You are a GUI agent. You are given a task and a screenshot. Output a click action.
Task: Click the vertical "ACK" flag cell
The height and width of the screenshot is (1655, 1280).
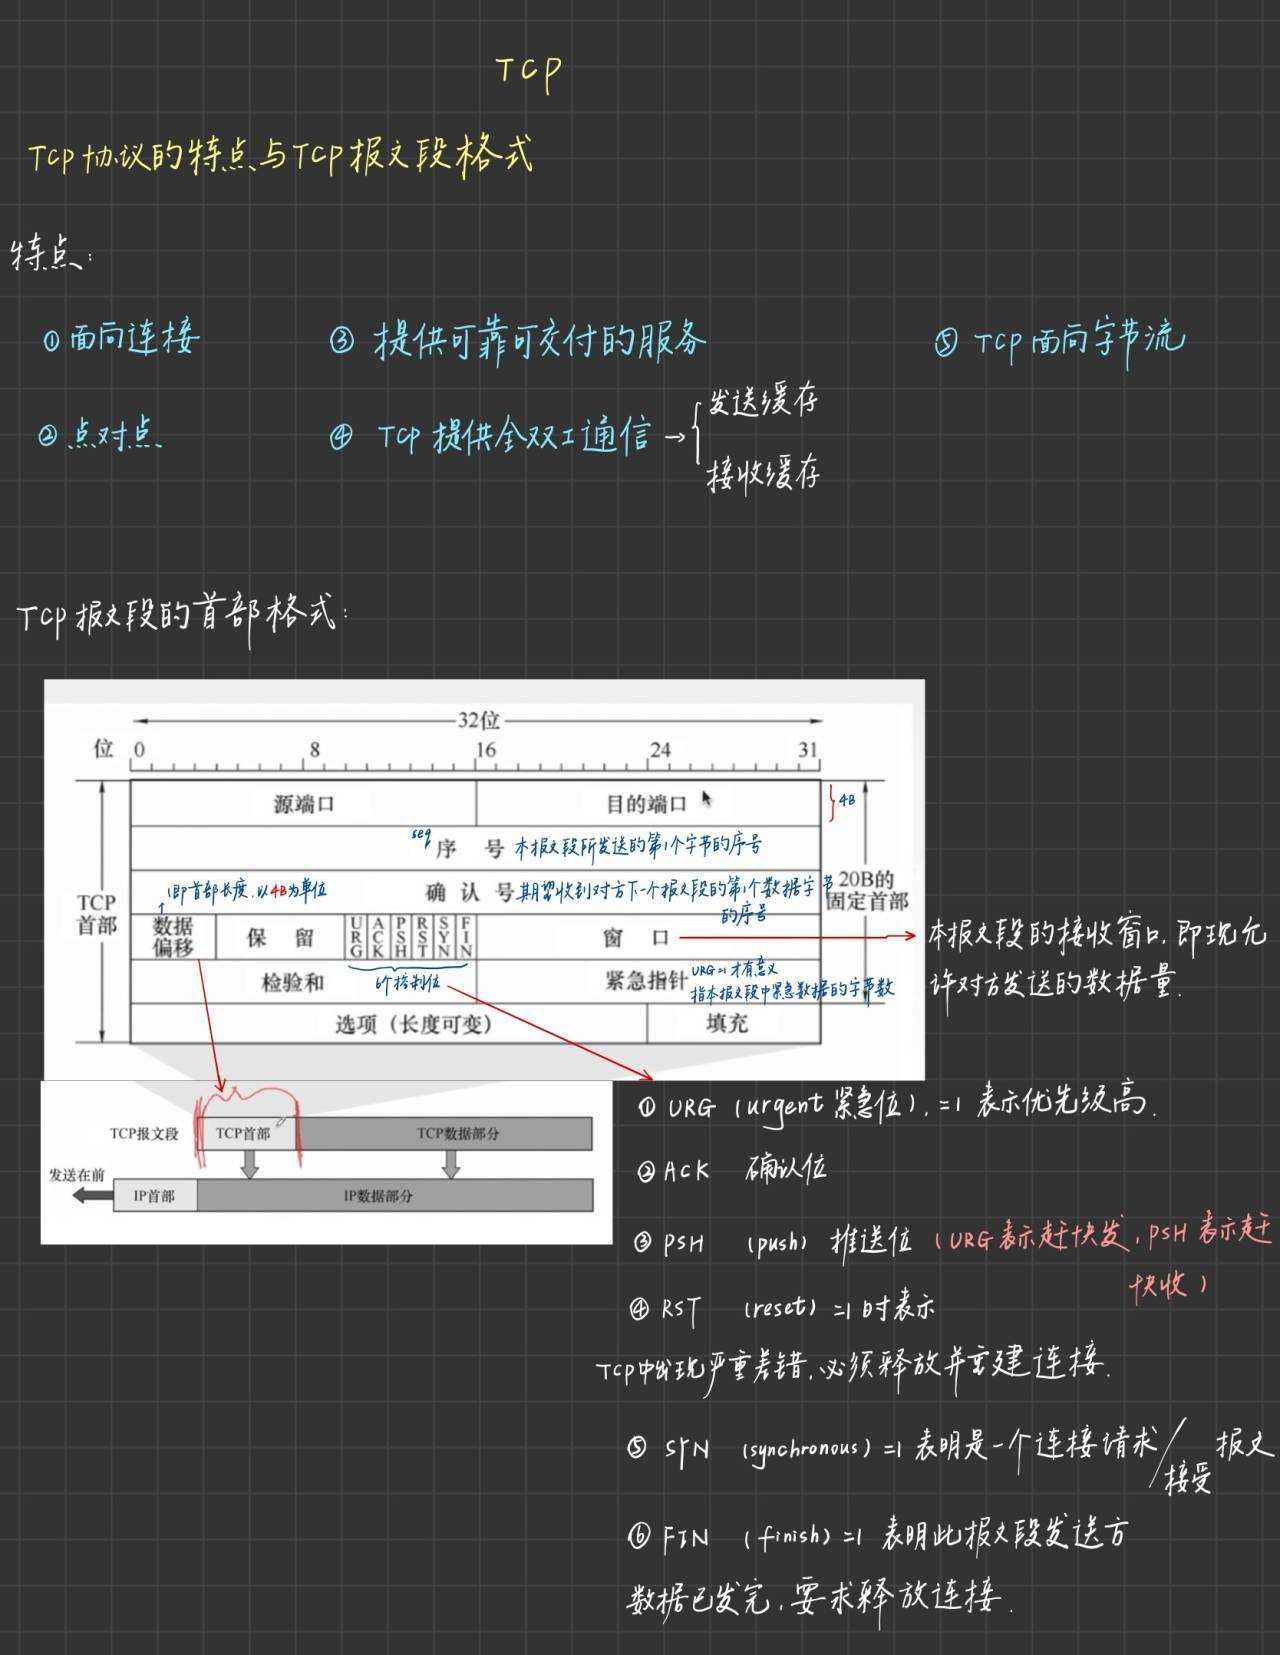(x=378, y=937)
